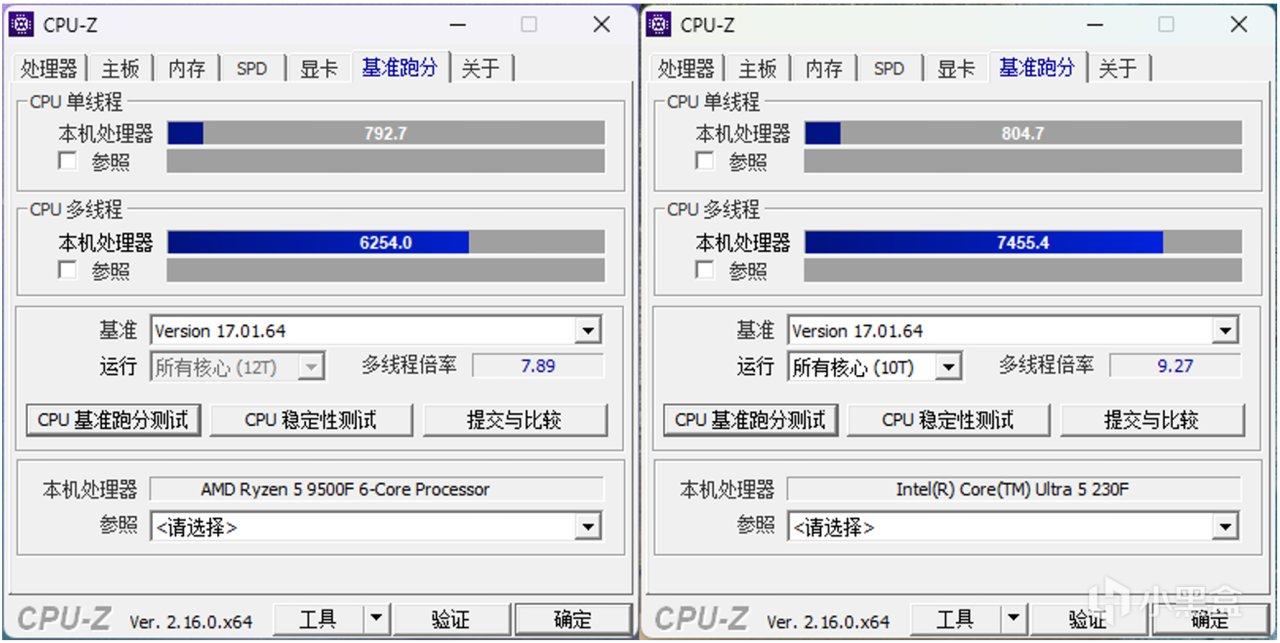Click multi-thread score bar 7455.4
The image size is (1280, 643).
[x=1023, y=242]
